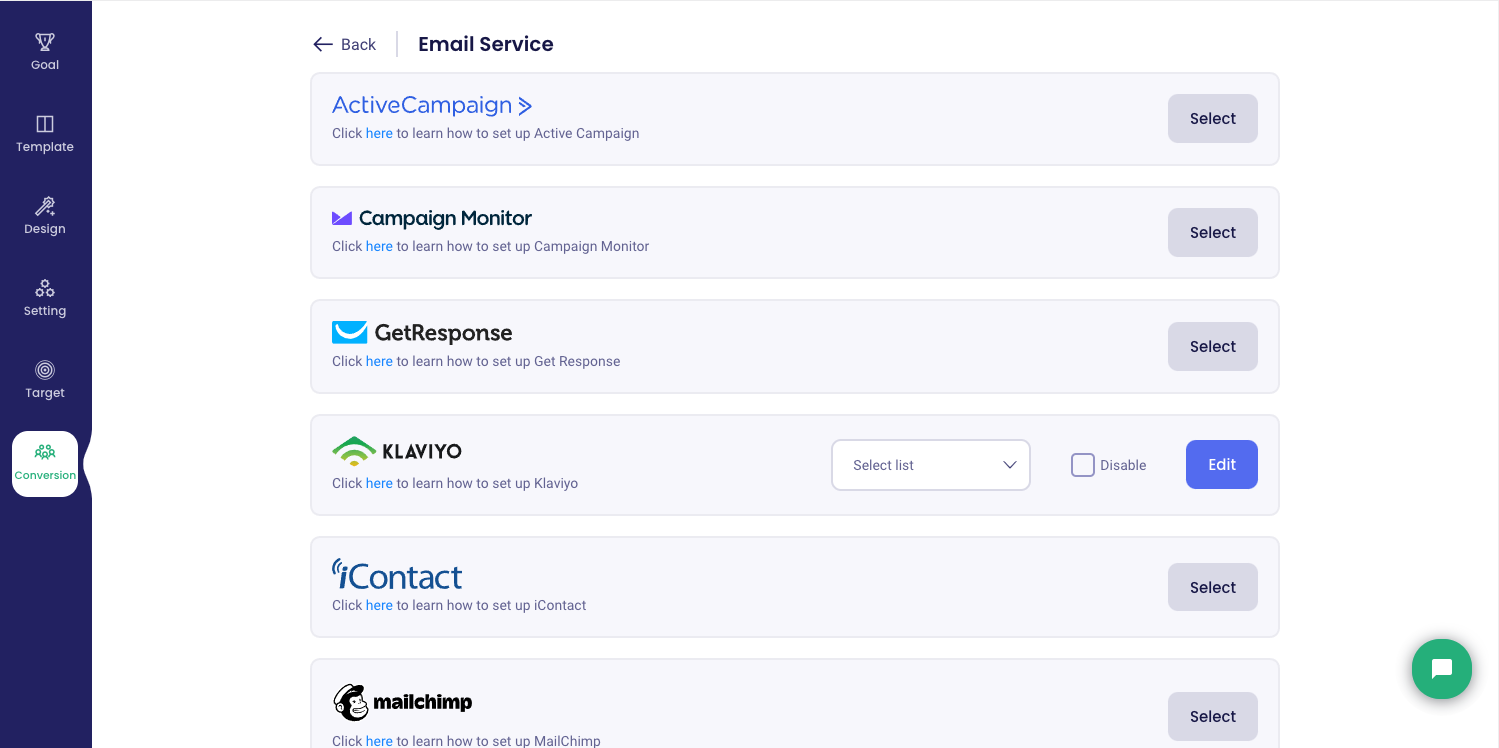The height and width of the screenshot is (748, 1499).
Task: Go to the Conversion label in sidebar
Action: (45, 475)
